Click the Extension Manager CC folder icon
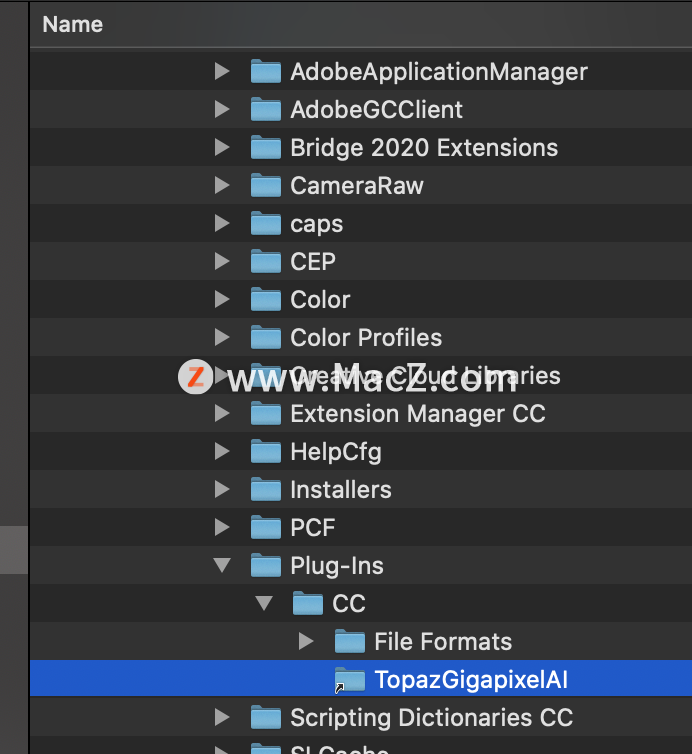Image resolution: width=692 pixels, height=754 pixels. coord(266,413)
